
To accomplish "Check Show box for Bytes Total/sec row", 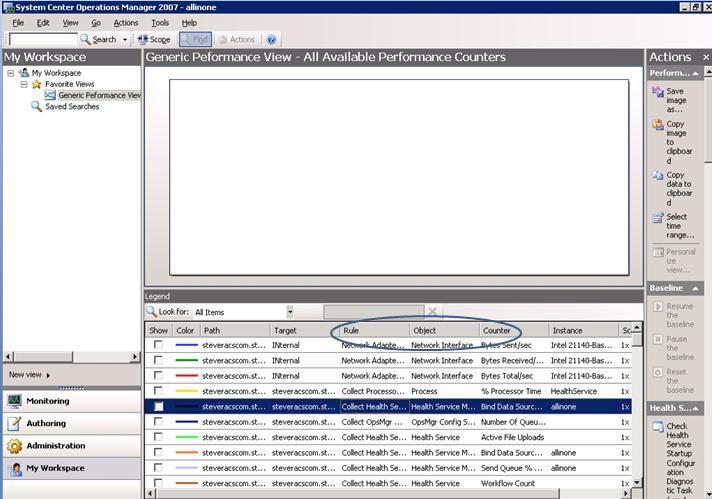I will click(x=158, y=375).
